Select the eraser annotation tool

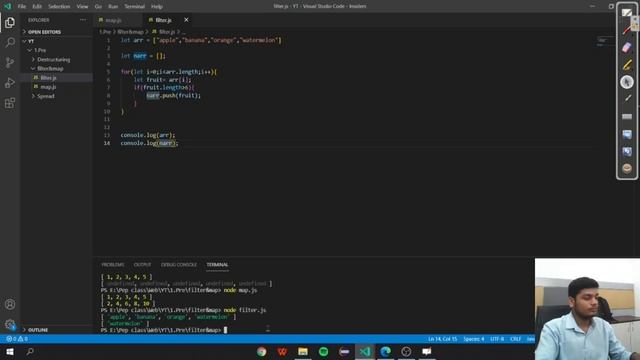627,47
